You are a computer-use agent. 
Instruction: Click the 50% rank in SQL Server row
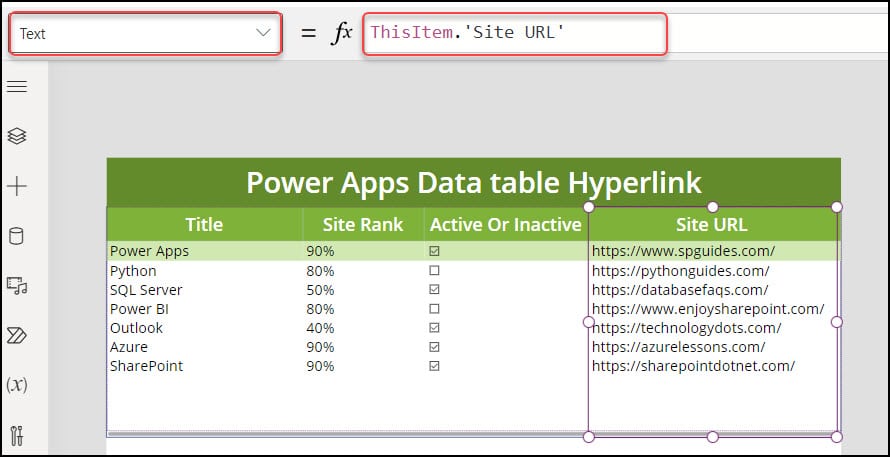pos(320,290)
